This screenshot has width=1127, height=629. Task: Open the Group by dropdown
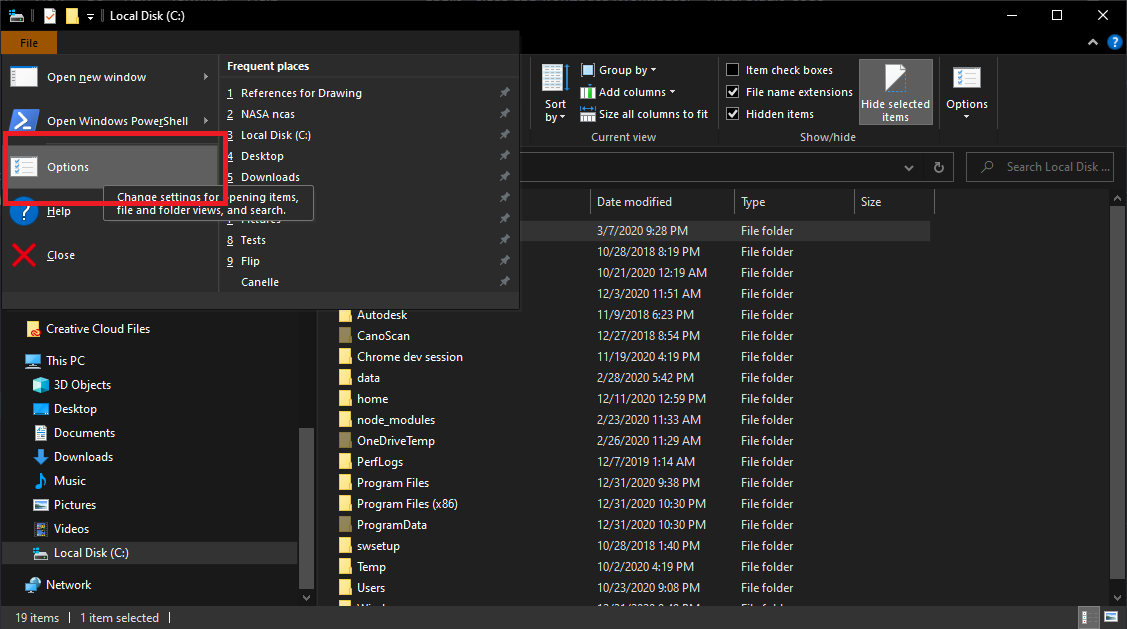(627, 70)
